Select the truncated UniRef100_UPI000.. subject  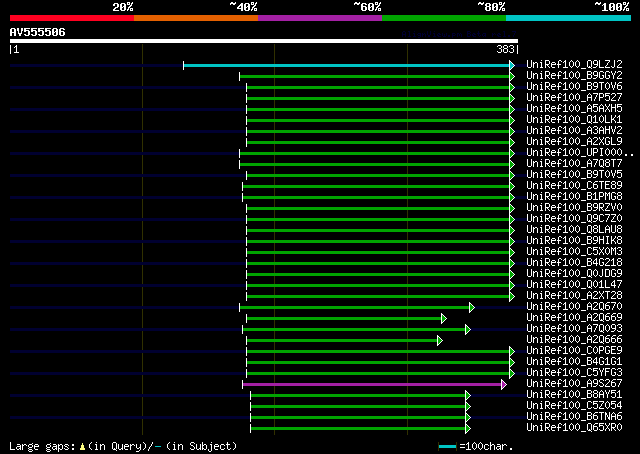580,153
